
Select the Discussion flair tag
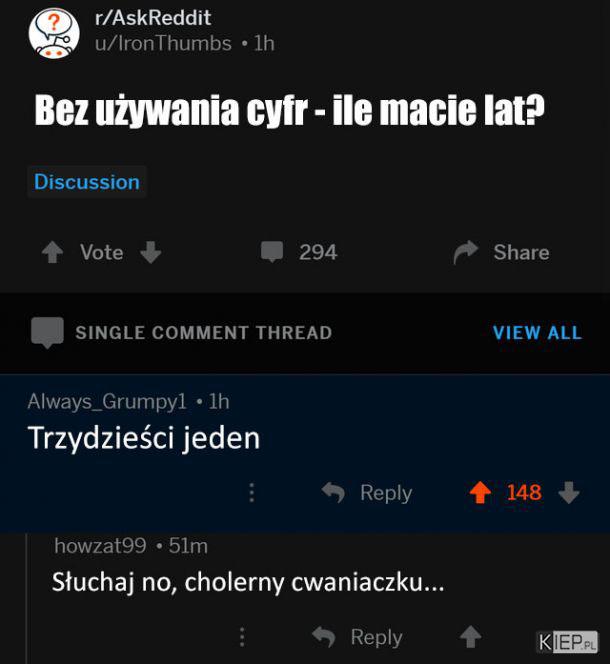87,182
